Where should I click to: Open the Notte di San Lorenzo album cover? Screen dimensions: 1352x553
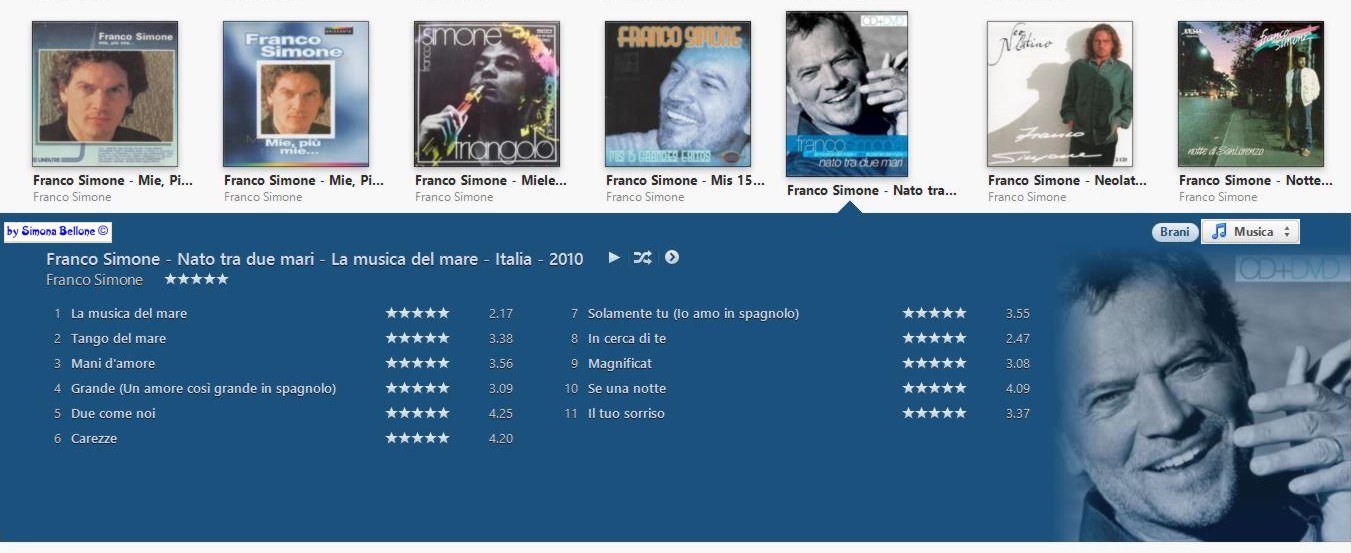tap(1251, 94)
